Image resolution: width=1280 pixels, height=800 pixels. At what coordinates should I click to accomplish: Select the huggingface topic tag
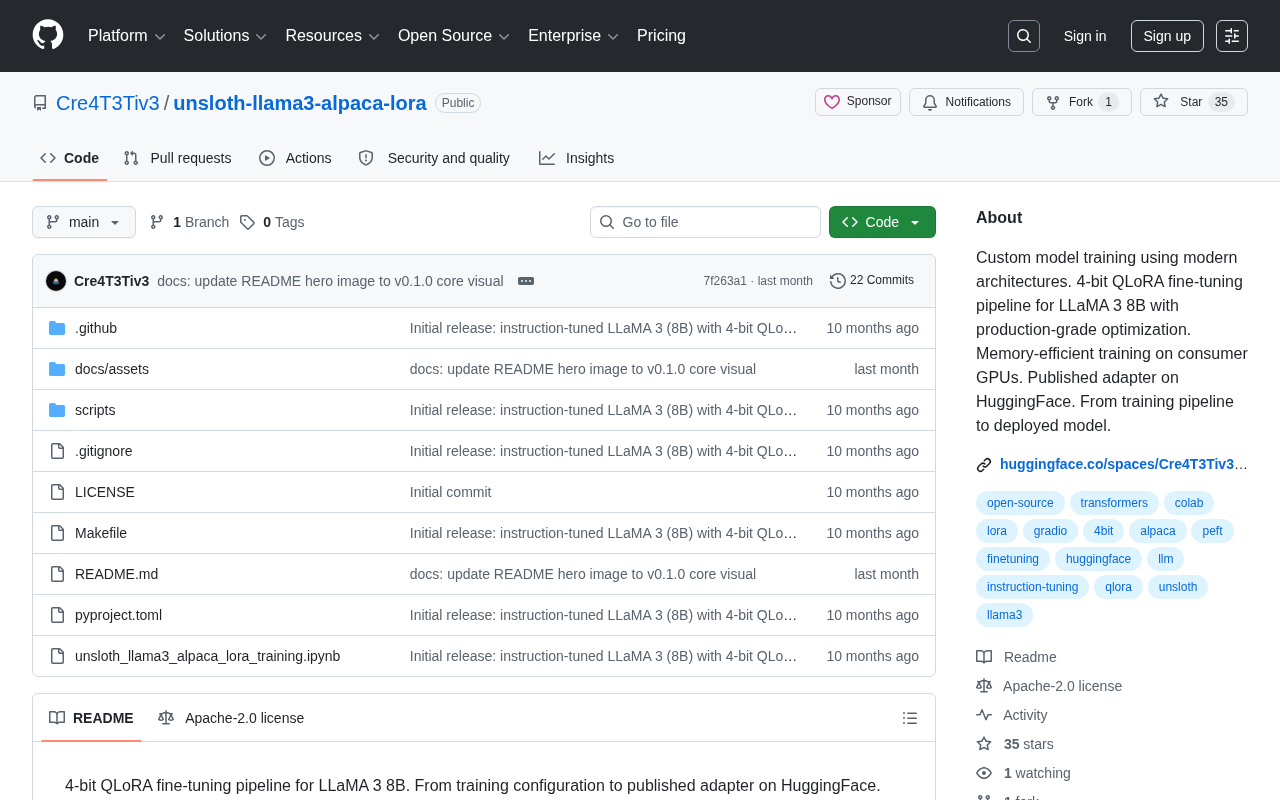coord(1098,559)
